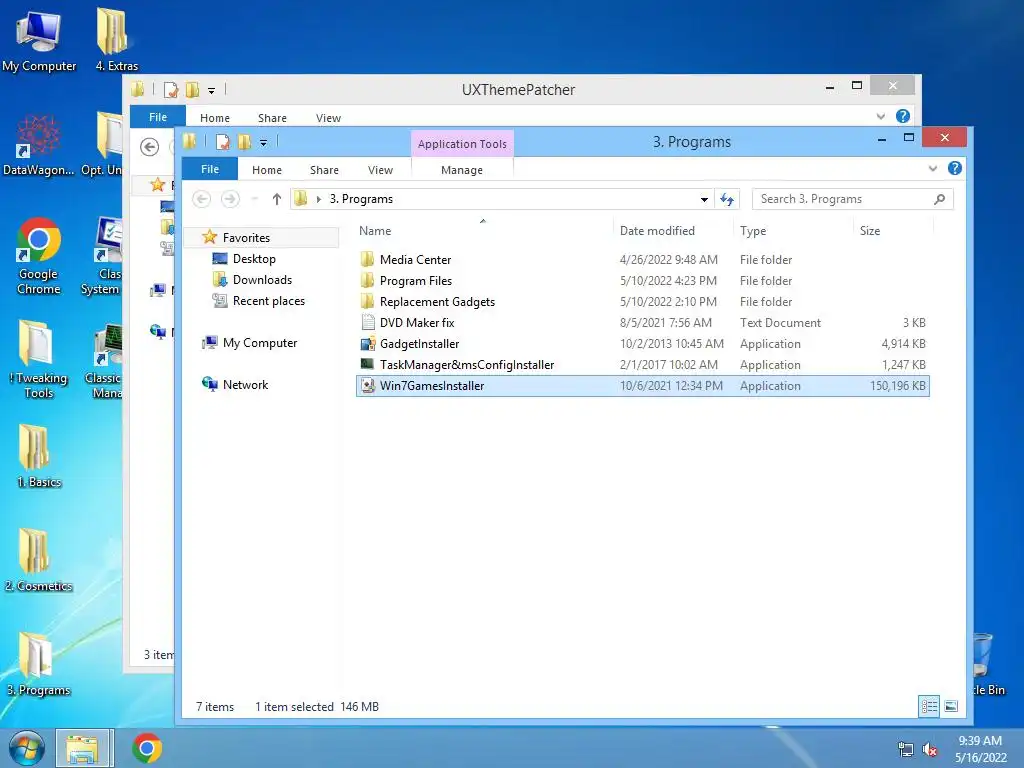Click the help icon in 3. Programs window

pos(955,168)
